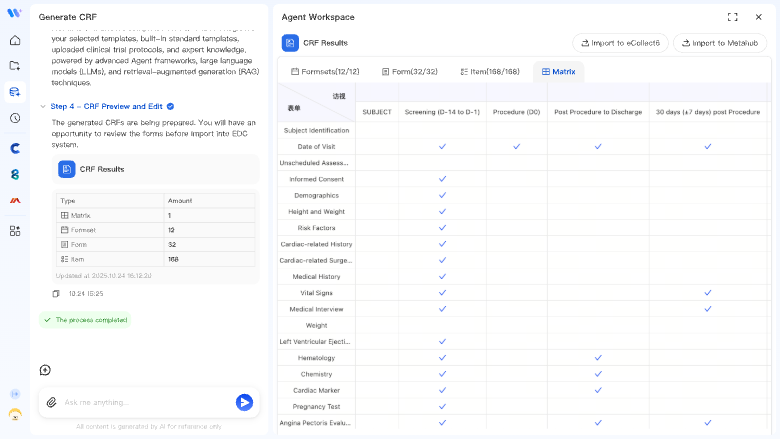Open the history clock icon in sidebar
Image resolution: width=780 pixels, height=439 pixels.
click(15, 118)
